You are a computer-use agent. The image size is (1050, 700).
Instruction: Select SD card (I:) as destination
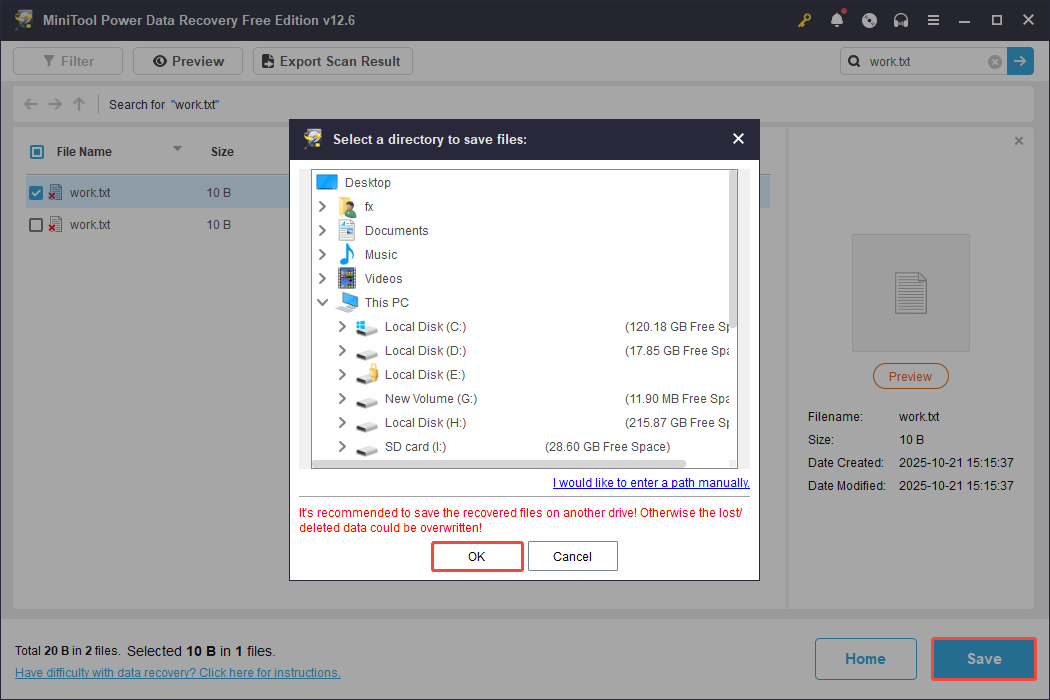(x=415, y=447)
